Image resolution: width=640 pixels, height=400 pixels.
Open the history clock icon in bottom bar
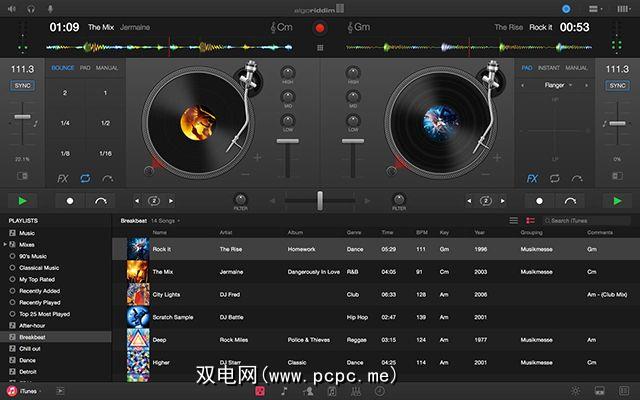(x=380, y=391)
